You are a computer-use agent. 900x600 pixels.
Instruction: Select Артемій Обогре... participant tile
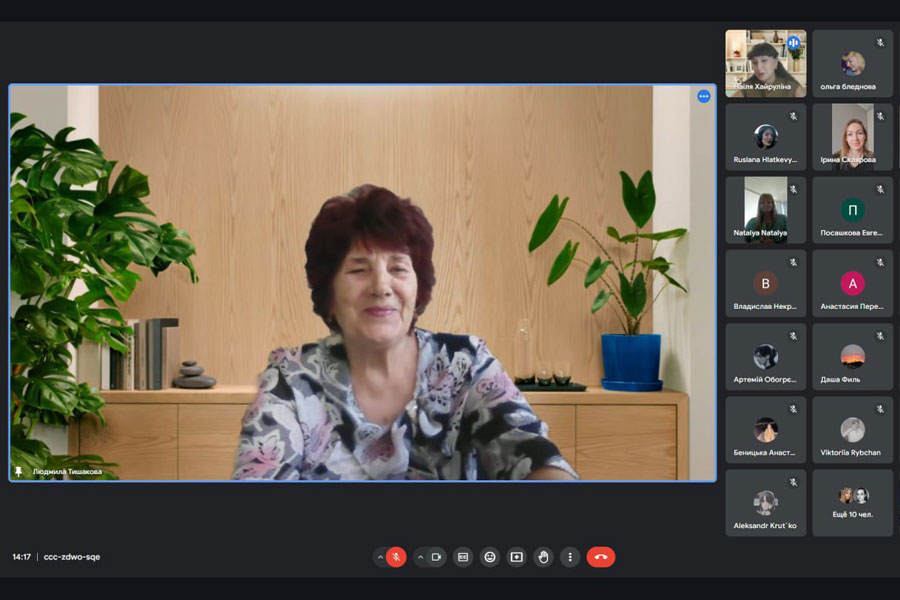[x=766, y=357]
